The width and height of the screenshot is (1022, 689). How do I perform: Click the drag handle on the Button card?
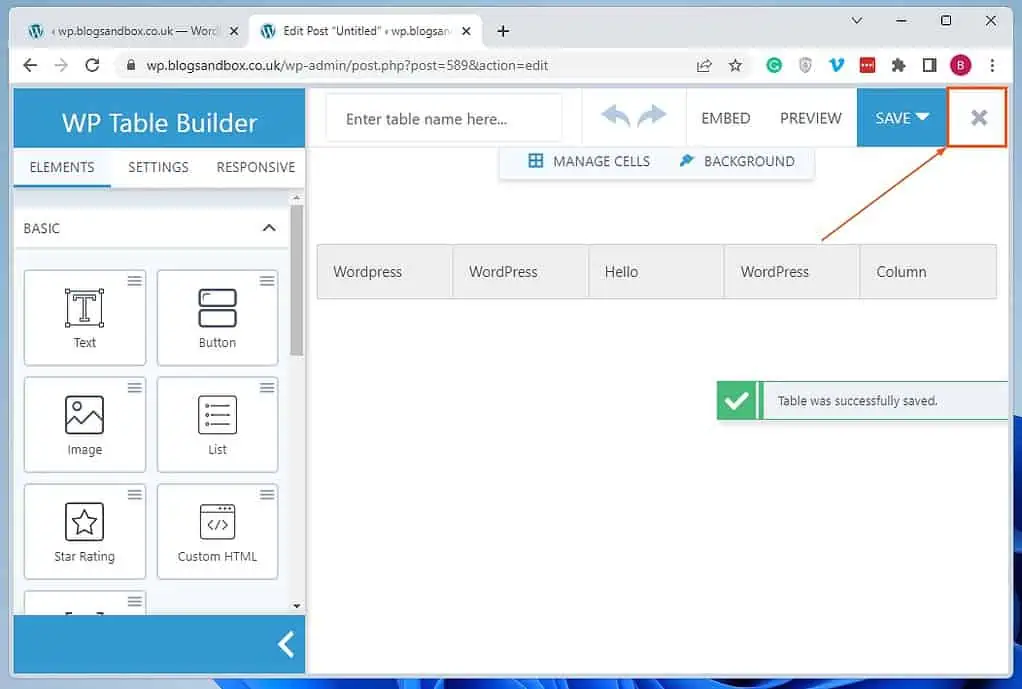pos(267,281)
